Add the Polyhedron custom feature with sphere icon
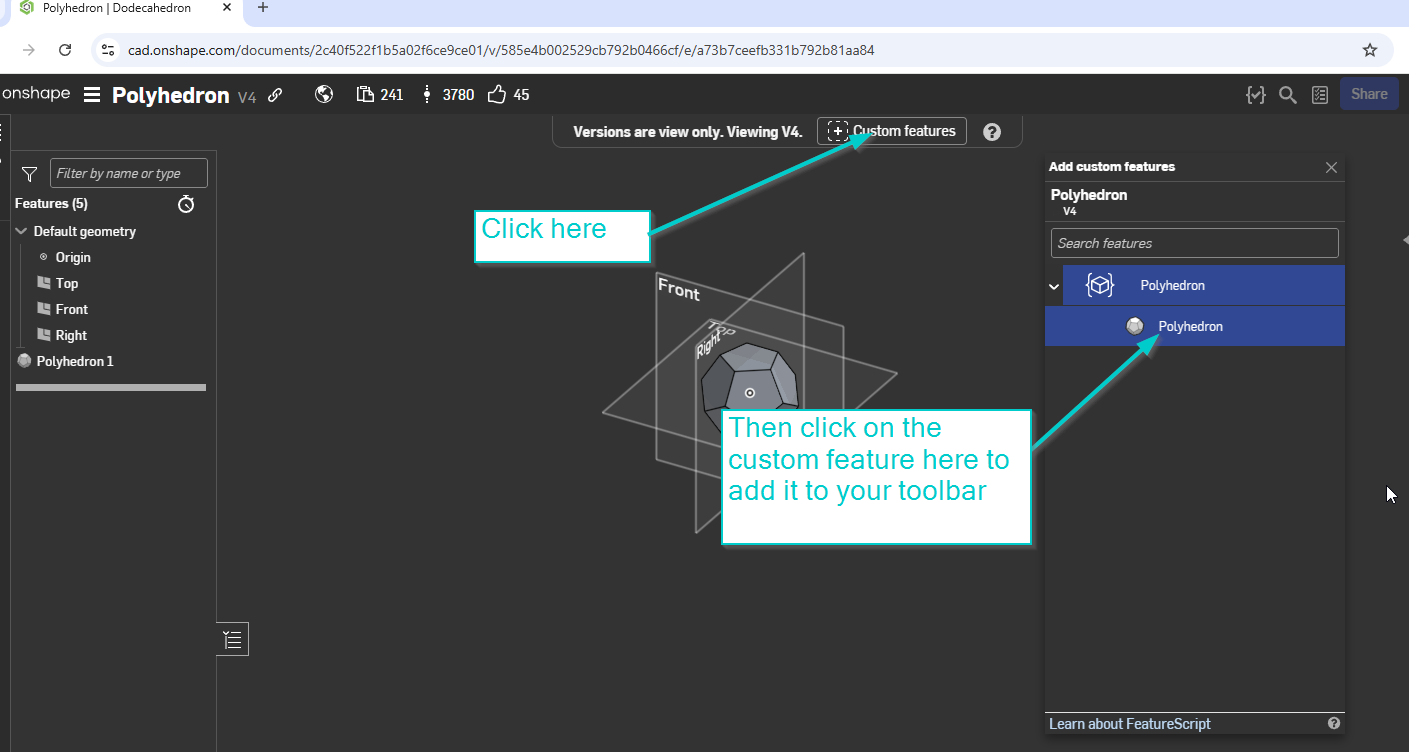This screenshot has height=752, width=1409. (1195, 326)
